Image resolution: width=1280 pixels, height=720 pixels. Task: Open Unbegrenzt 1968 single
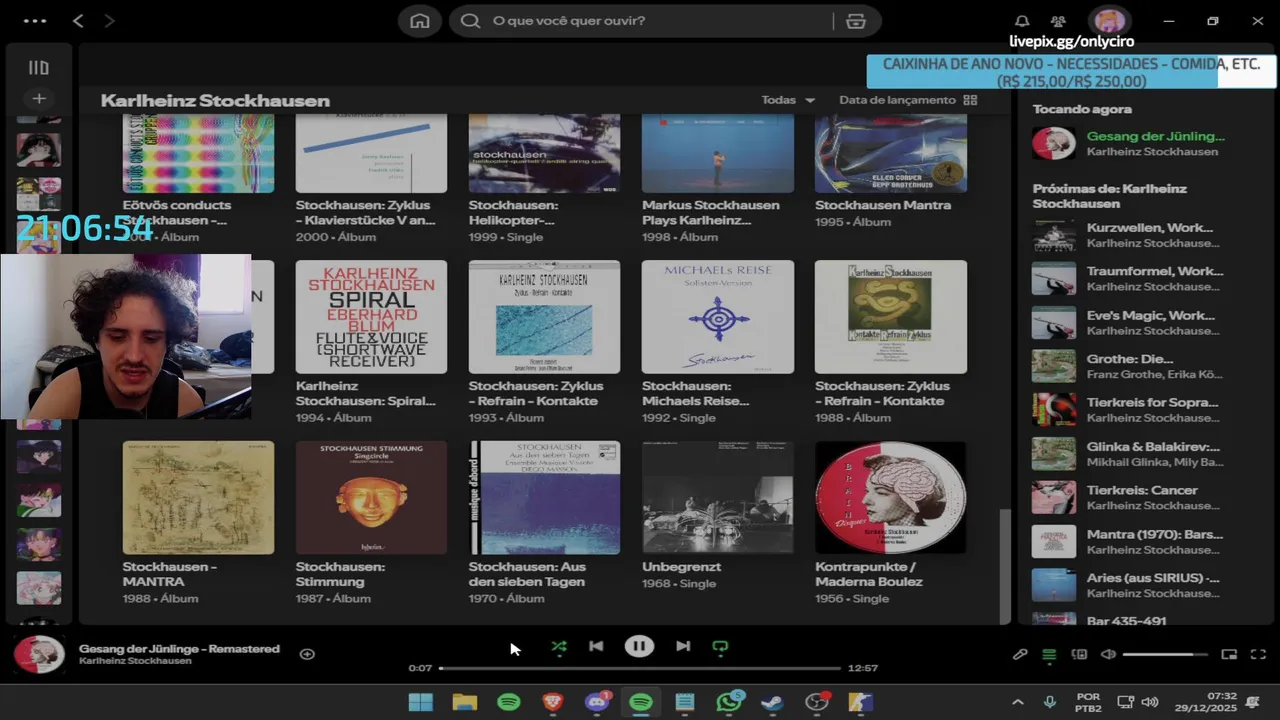point(717,516)
